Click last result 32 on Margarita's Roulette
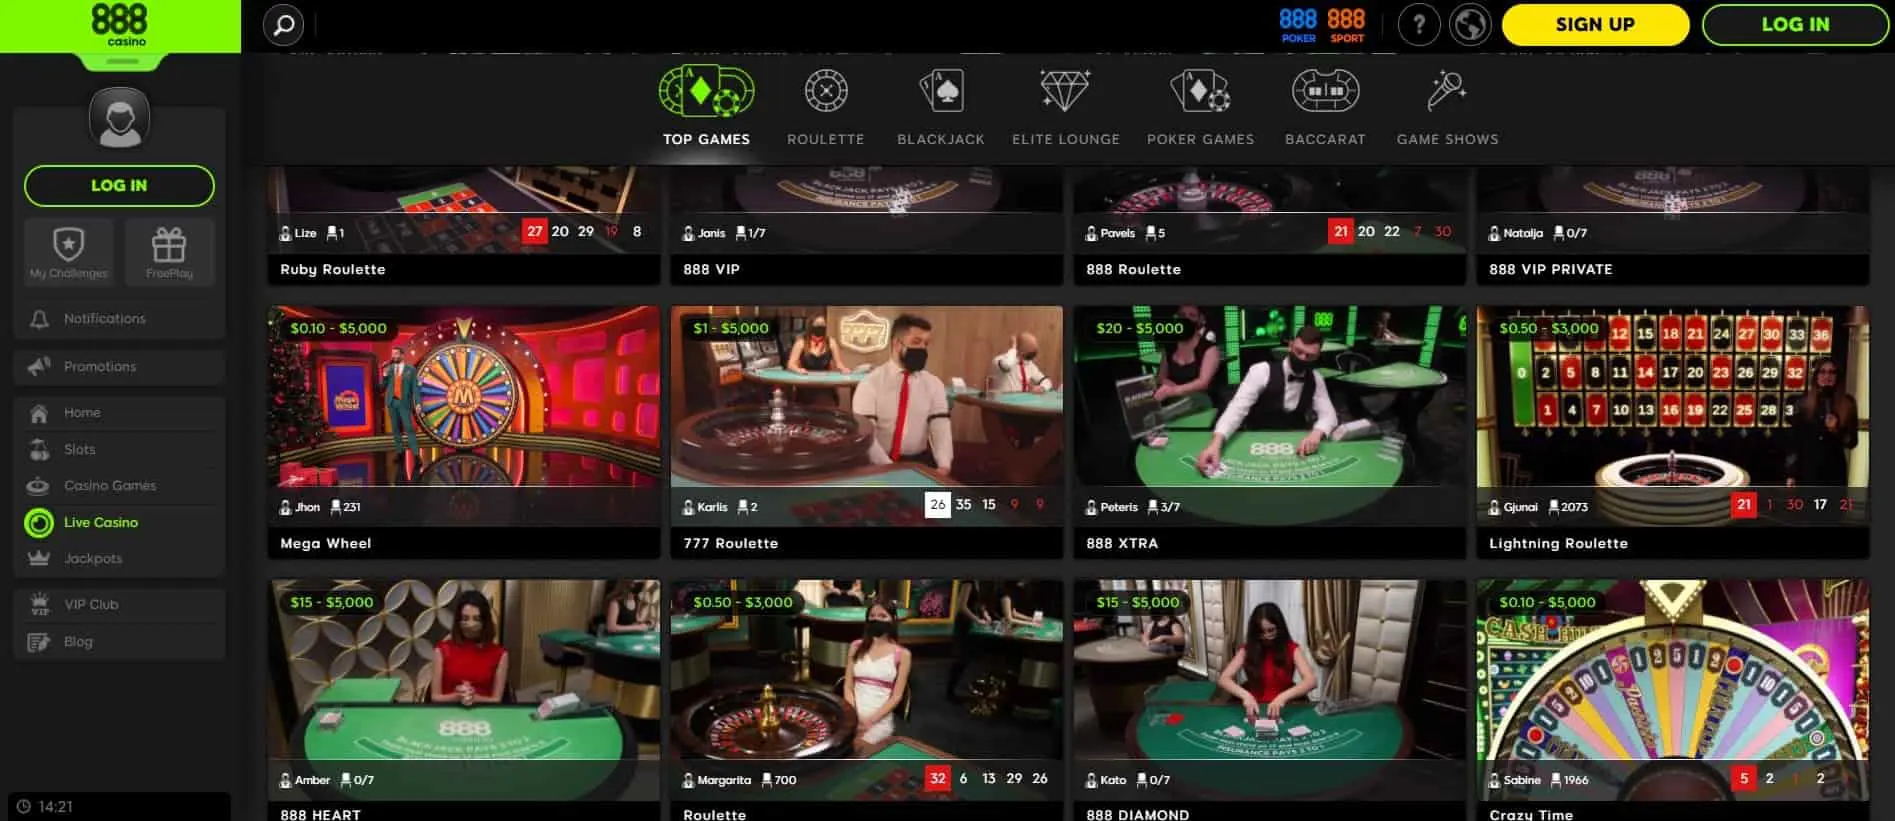Viewport: 1895px width, 821px height. [x=937, y=779]
